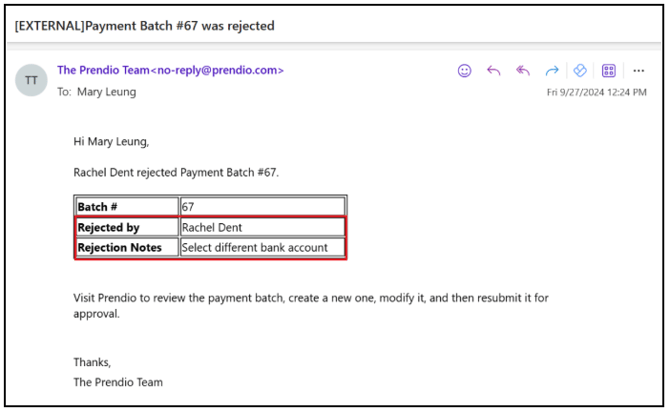Viewport: 670px width, 412px height.
Task: Click the Rejection Notes label cell
Action: (x=127, y=247)
